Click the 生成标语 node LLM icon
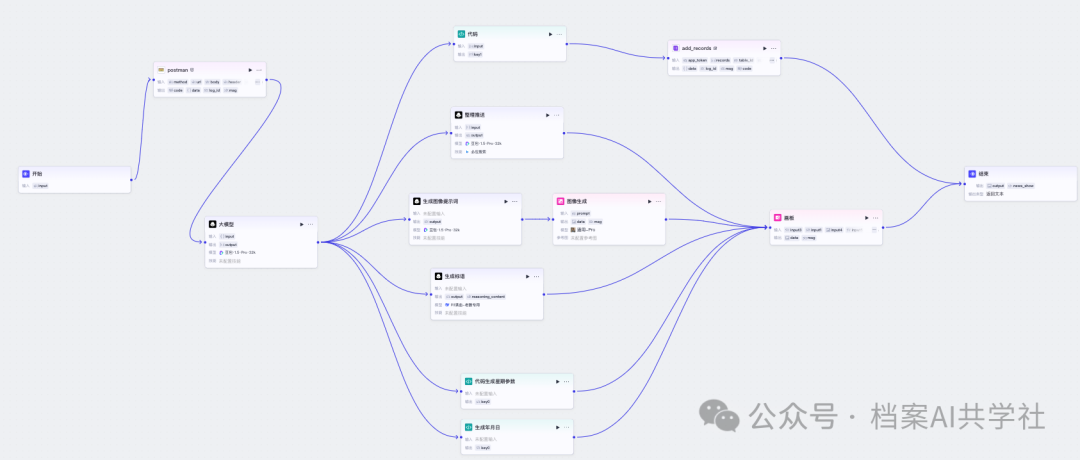1080x460 pixels. 438,276
